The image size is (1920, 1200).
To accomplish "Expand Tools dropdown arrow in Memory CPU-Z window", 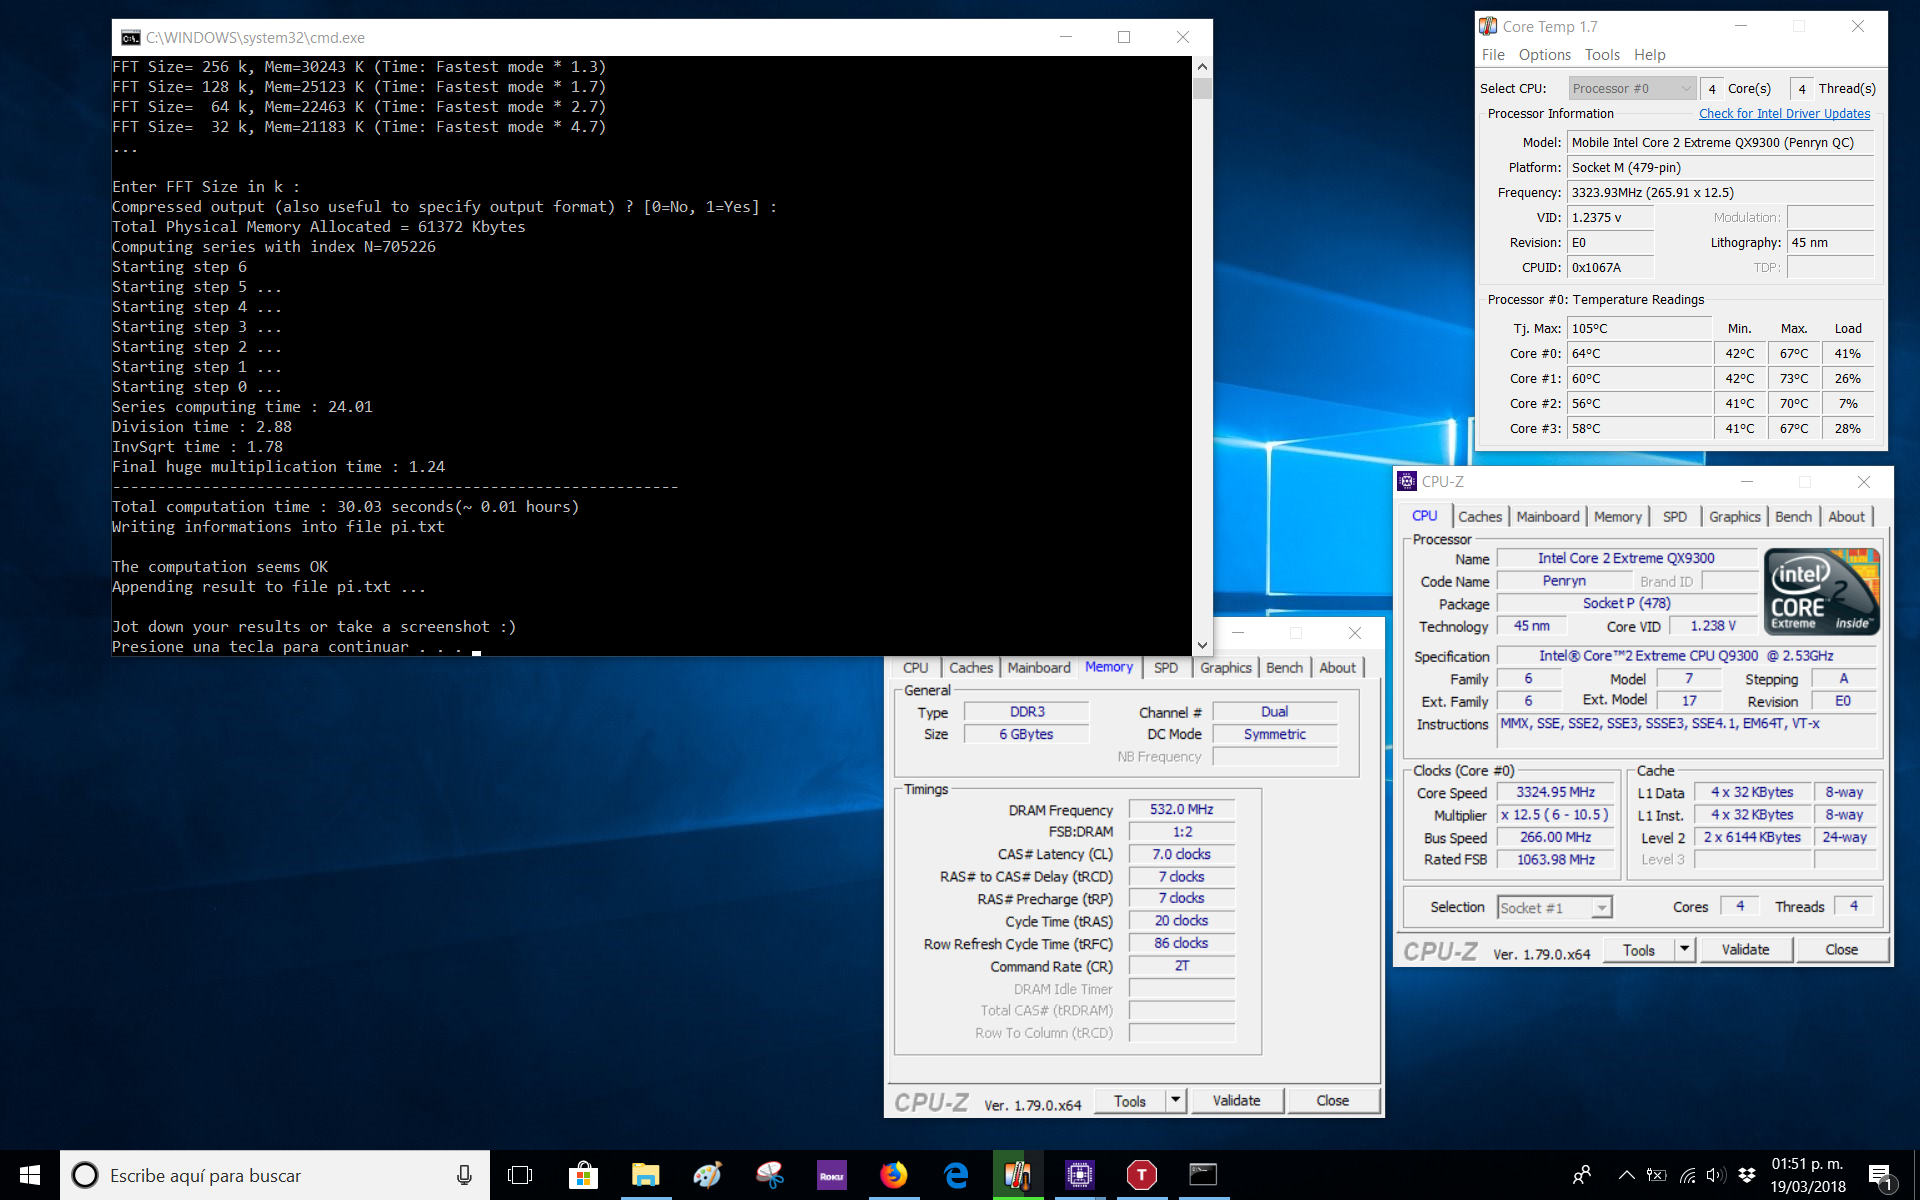I will pos(1176,1101).
